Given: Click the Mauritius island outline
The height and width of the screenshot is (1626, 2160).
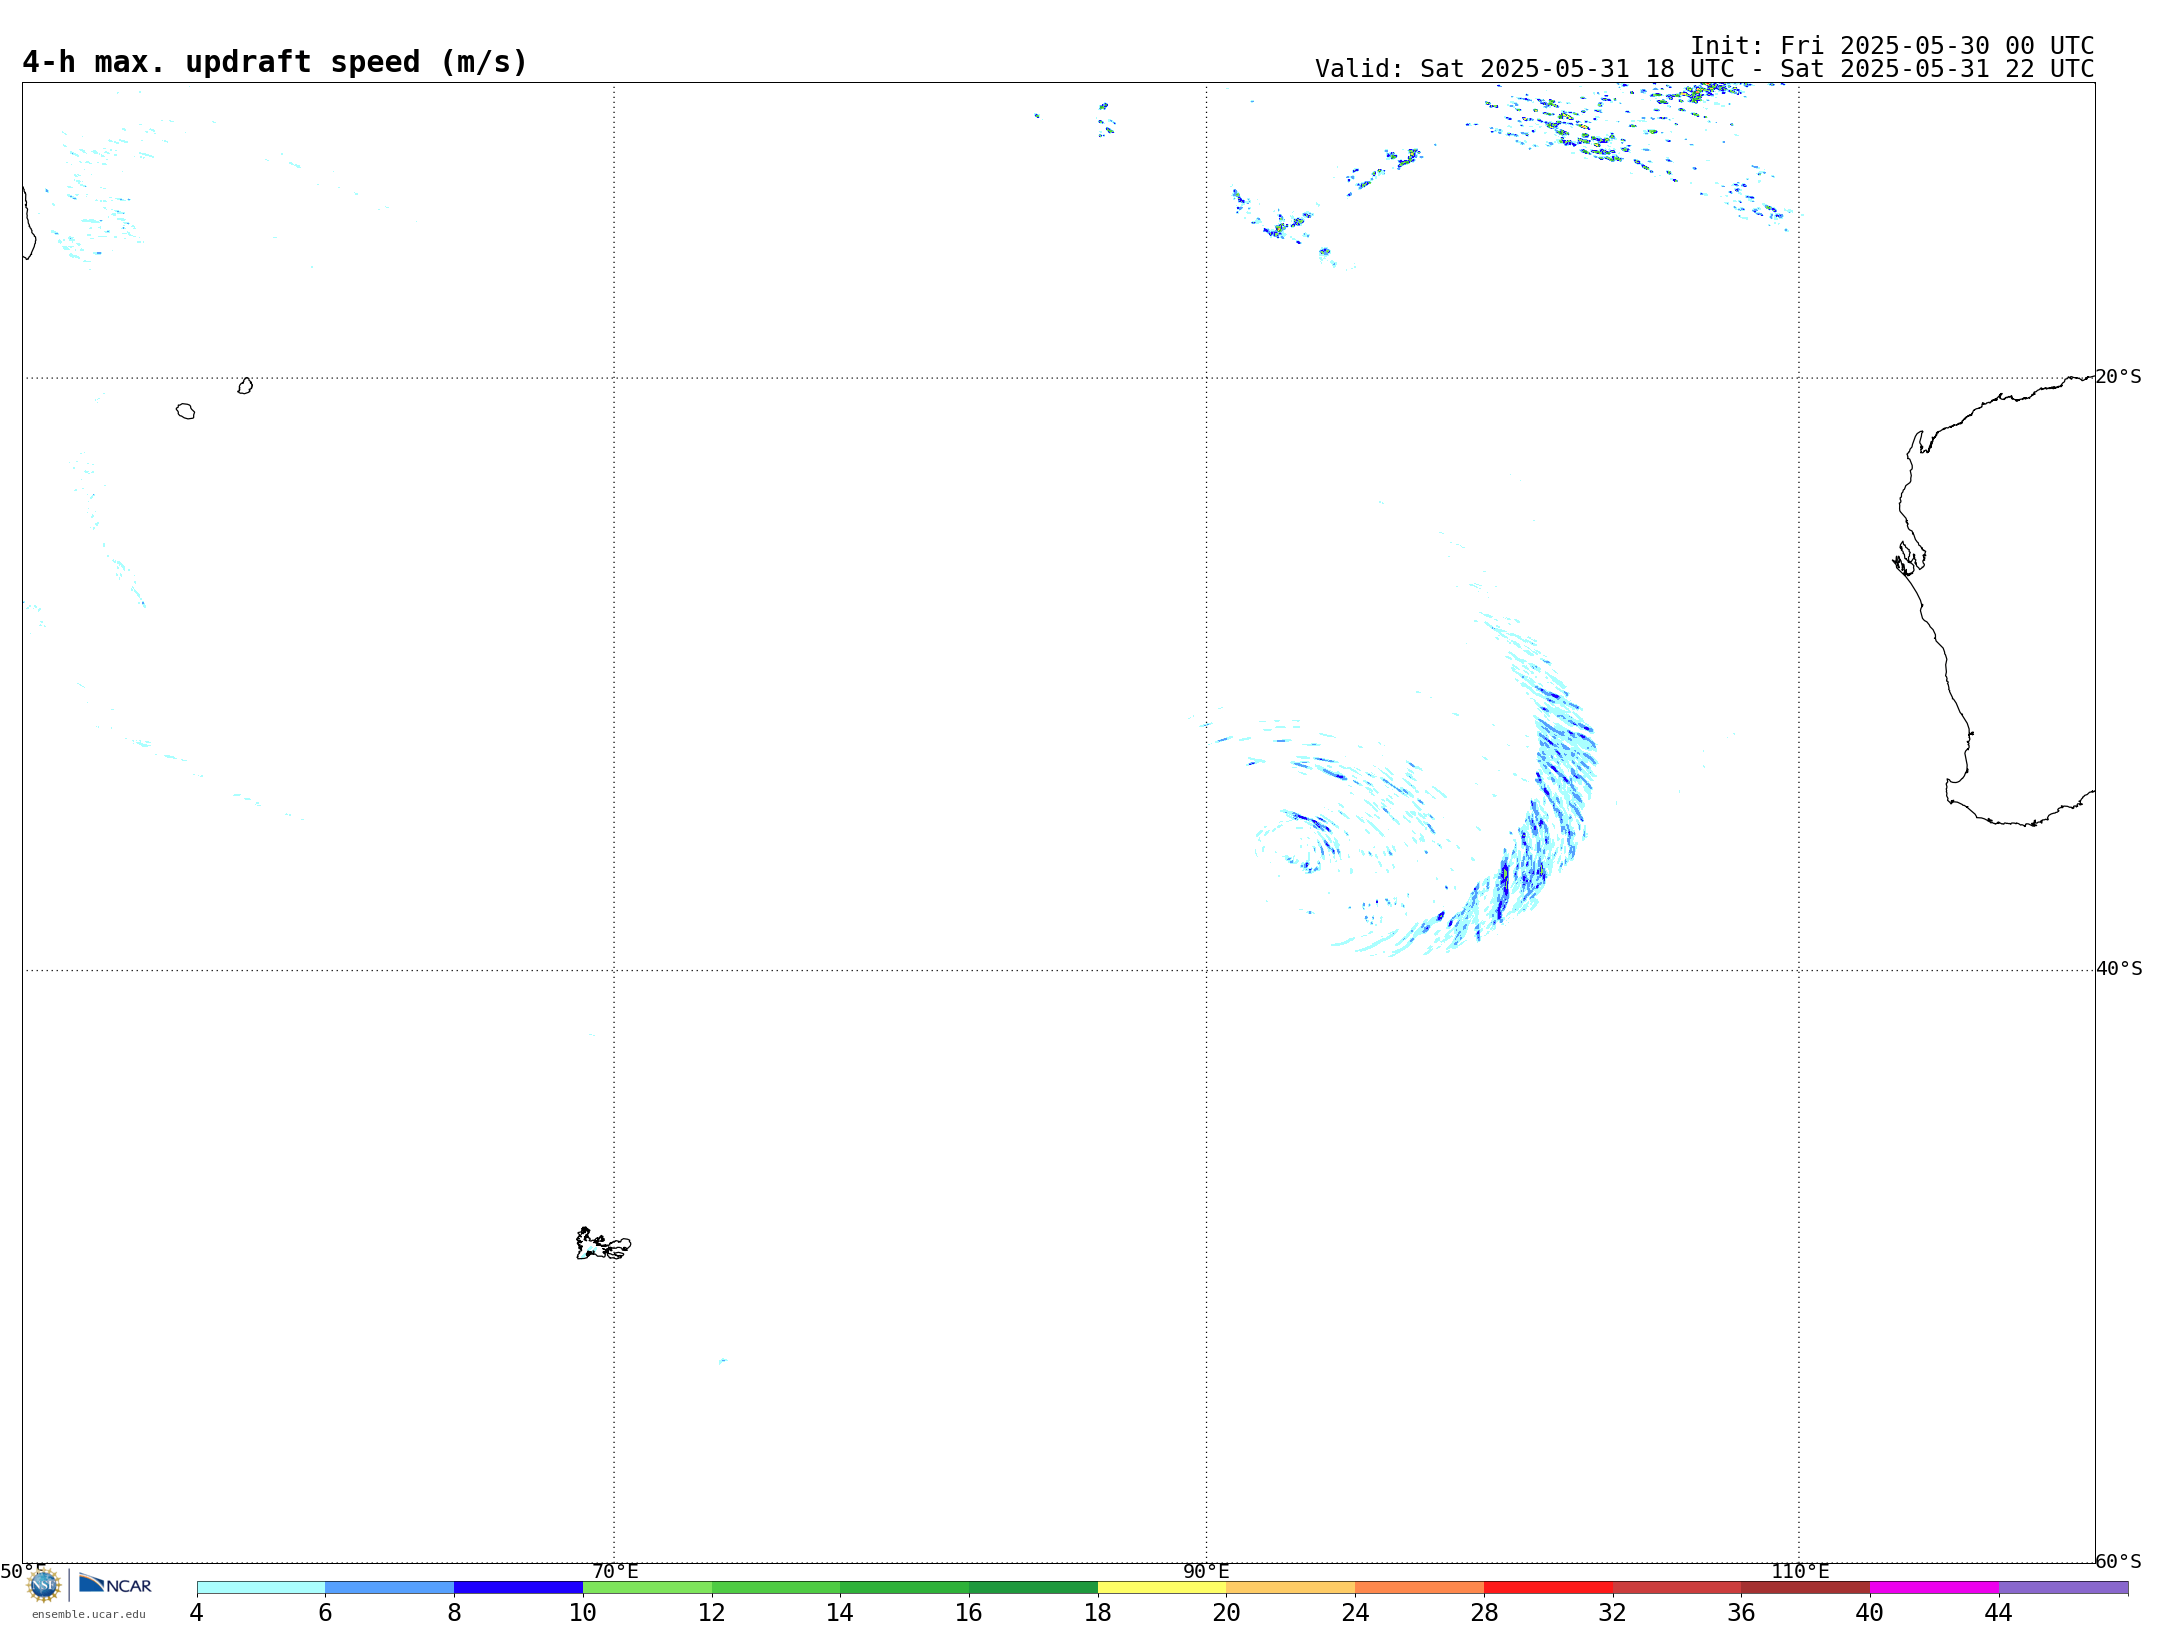Looking at the screenshot, I should pyautogui.click(x=245, y=386).
